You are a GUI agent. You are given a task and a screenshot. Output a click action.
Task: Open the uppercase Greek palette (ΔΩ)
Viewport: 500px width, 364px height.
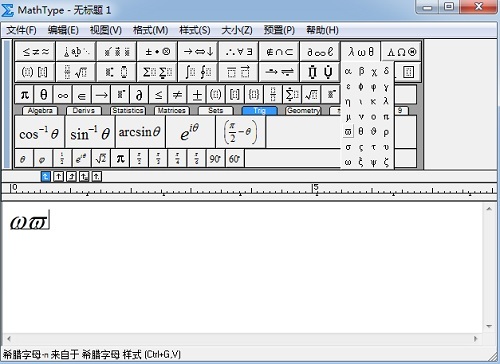click(401, 52)
